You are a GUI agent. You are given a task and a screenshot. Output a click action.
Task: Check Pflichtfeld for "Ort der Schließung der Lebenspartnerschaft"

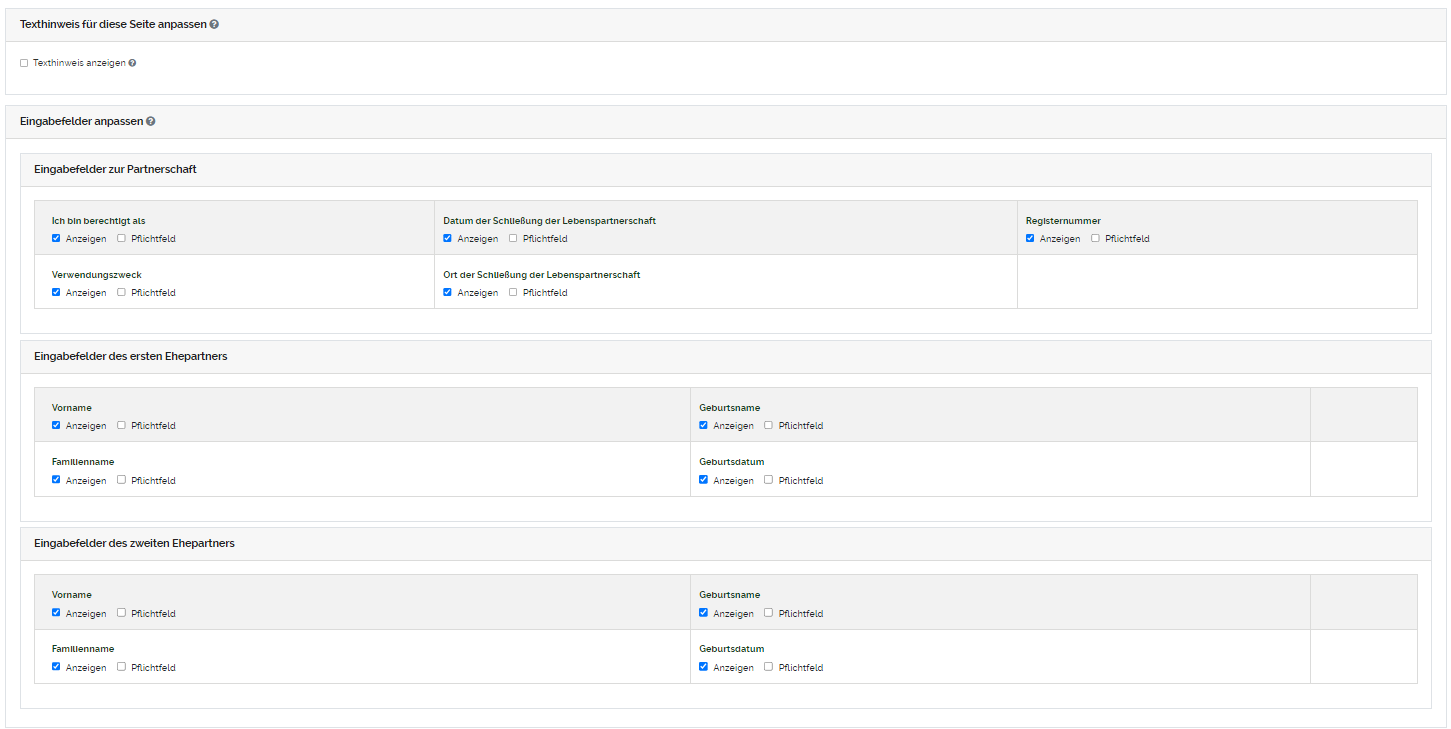tap(512, 291)
